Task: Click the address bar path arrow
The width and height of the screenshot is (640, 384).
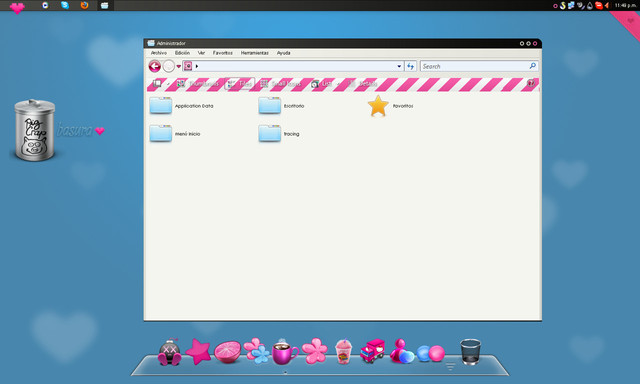Action: click(x=197, y=66)
